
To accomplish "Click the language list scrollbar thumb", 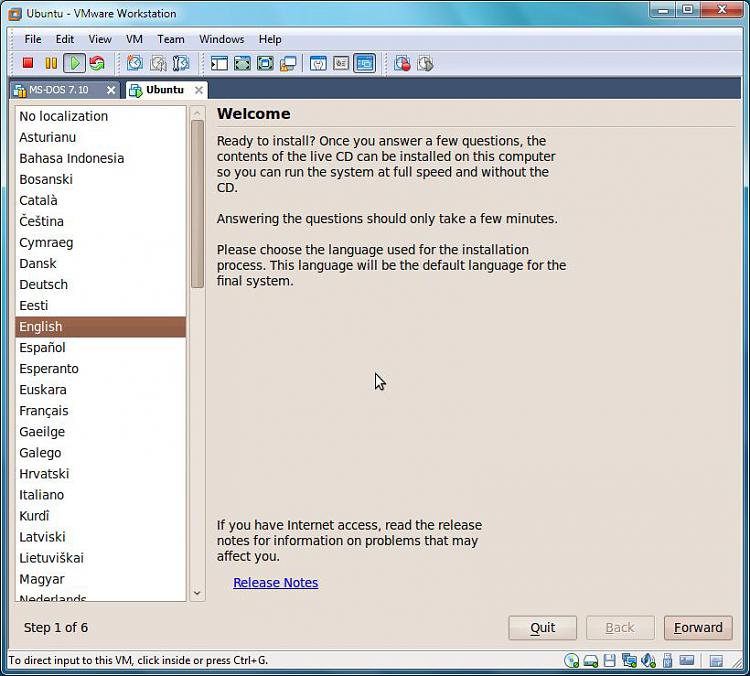I will (x=197, y=204).
